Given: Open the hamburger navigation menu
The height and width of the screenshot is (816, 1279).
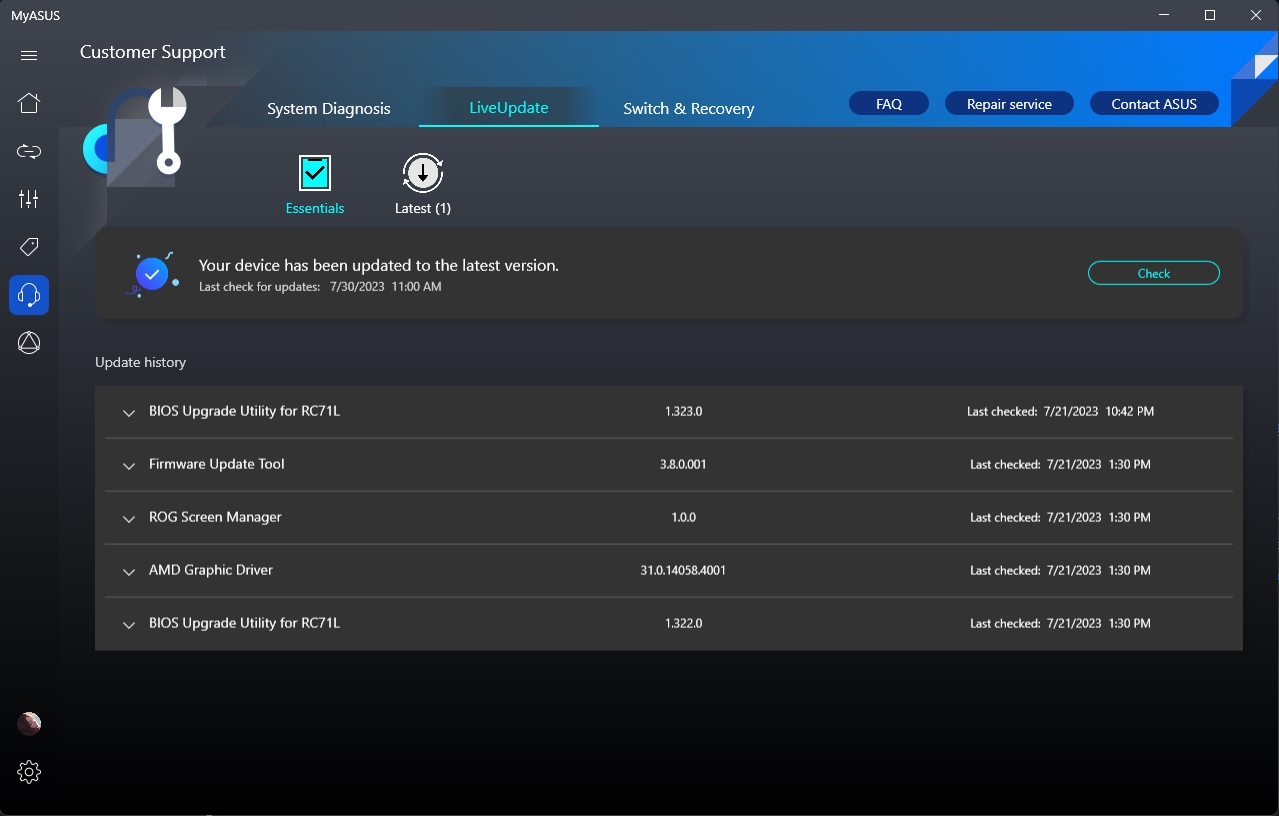Looking at the screenshot, I should click(29, 56).
